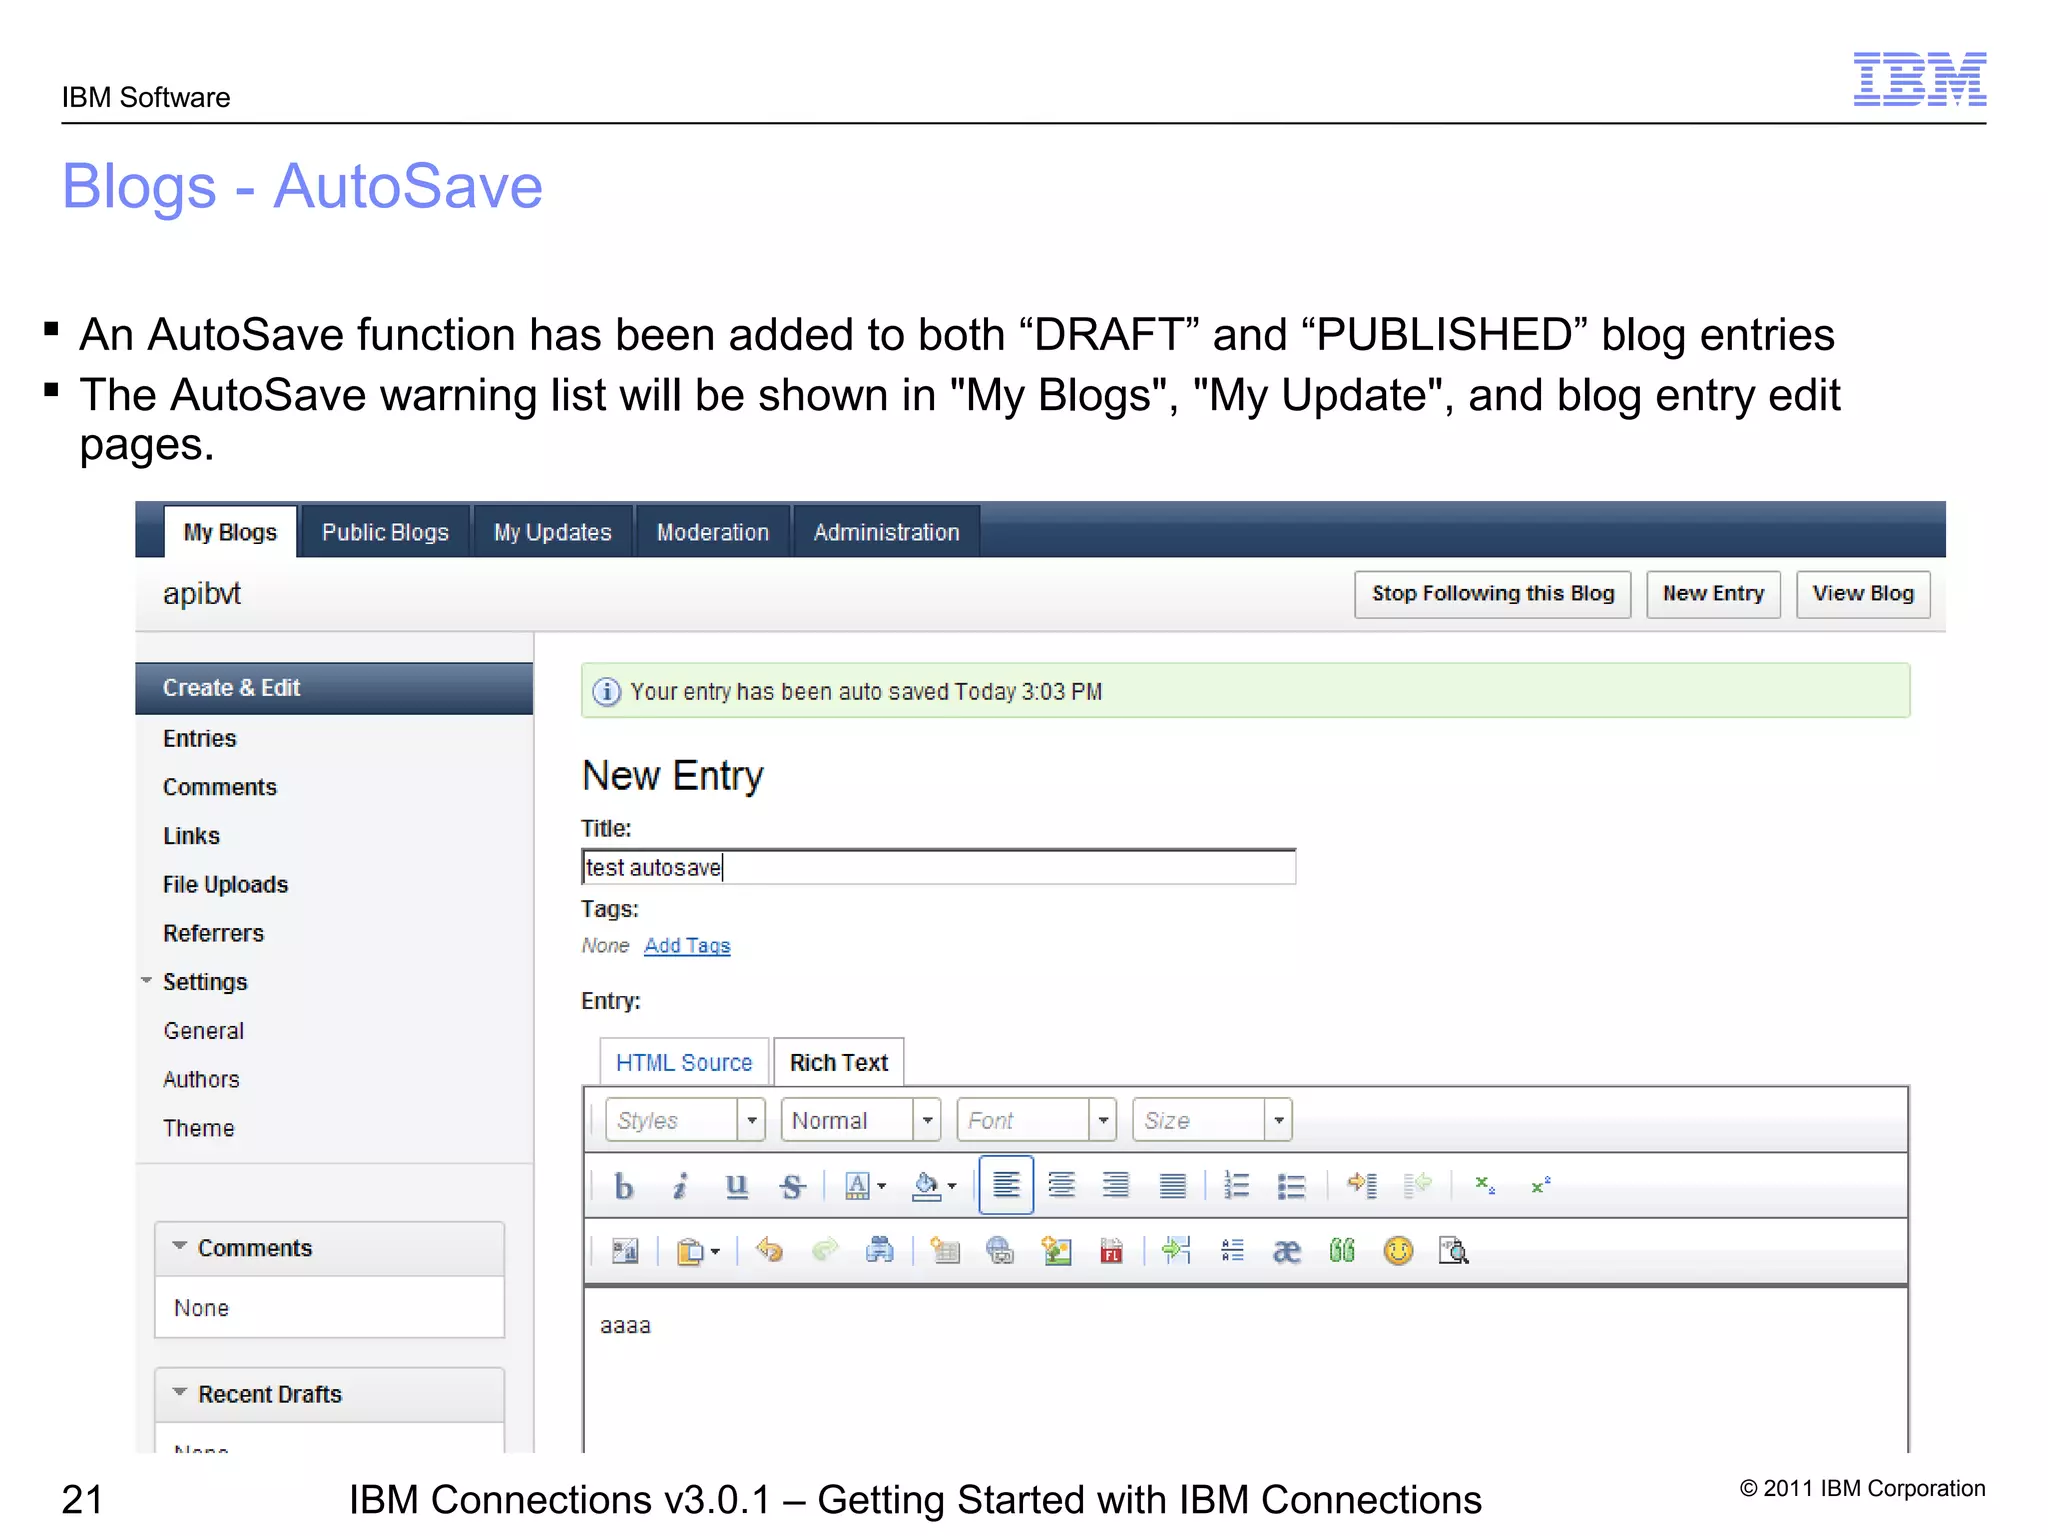
Task: Insert a bulleted list
Action: coord(1291,1186)
